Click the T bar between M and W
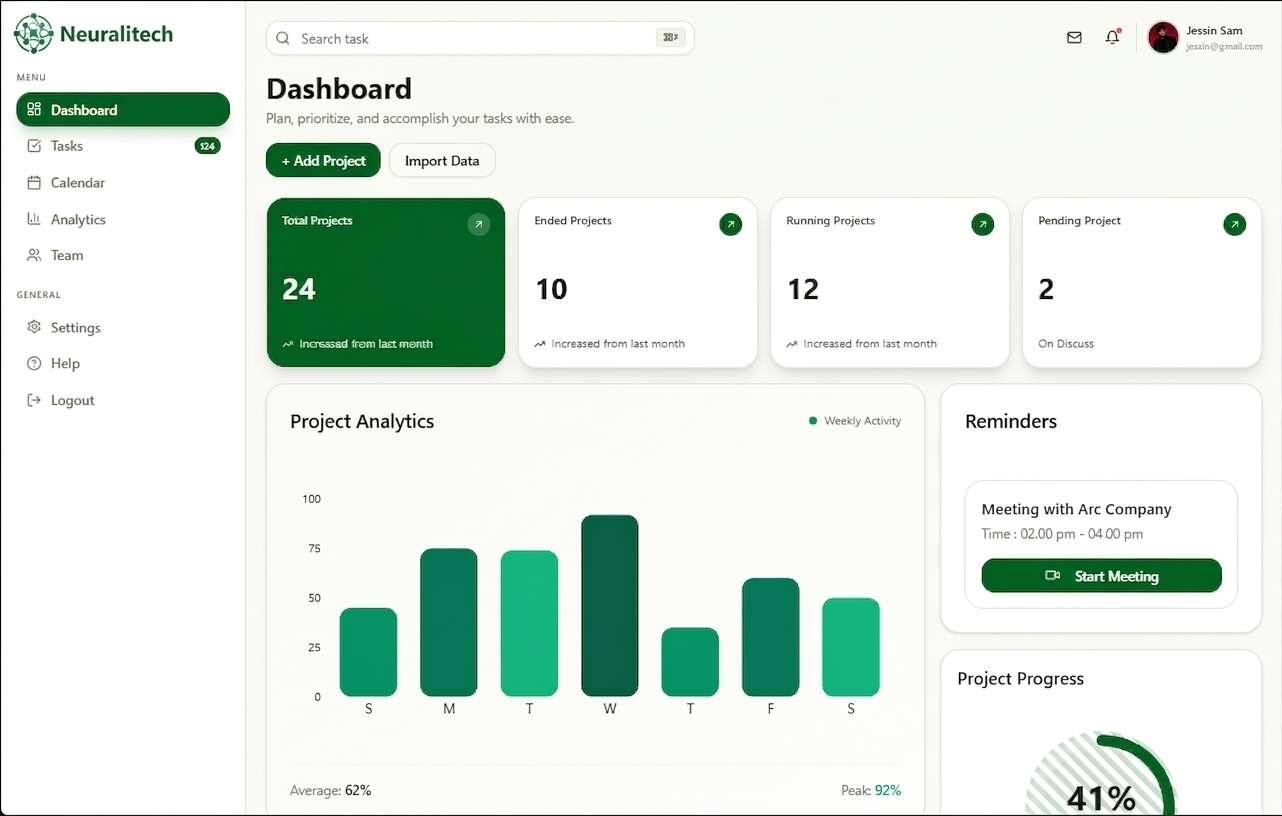This screenshot has height=816, width=1282. pyautogui.click(x=529, y=623)
